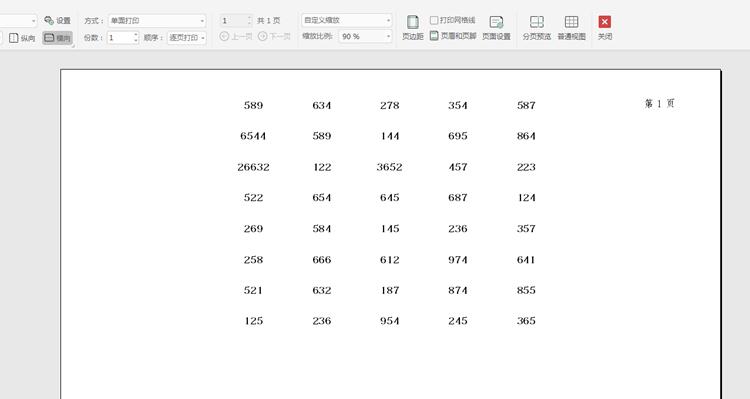Click the value 587 in preview

(x=526, y=105)
